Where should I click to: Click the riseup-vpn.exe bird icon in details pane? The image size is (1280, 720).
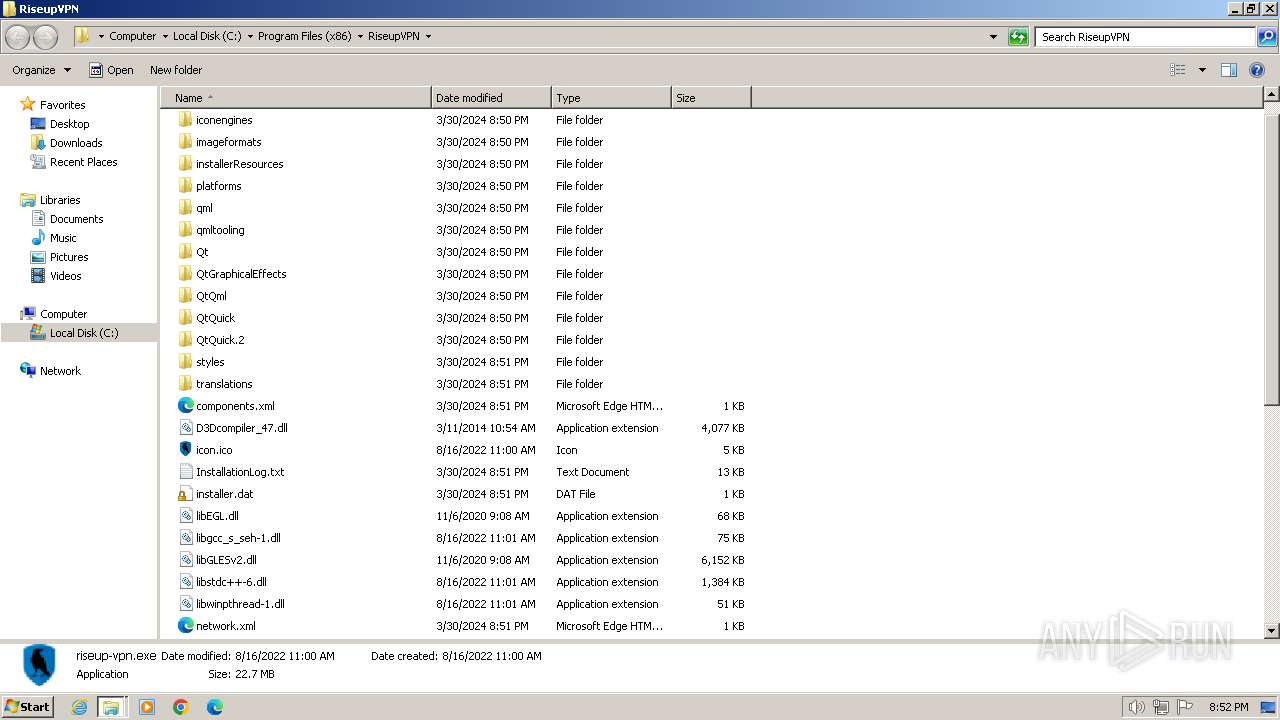point(39,665)
